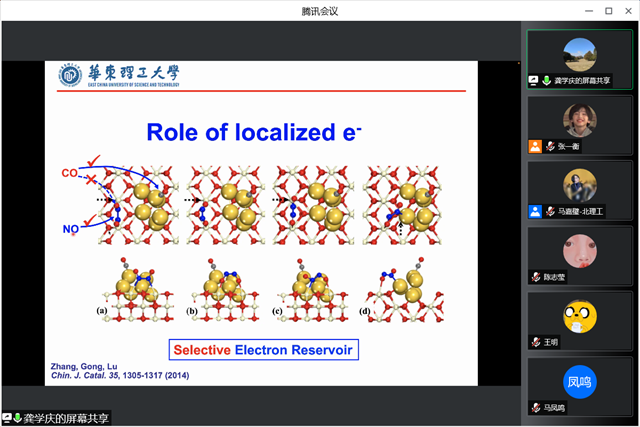Screen dimensions: 640x427
Task: Click 马凤鸣's muted microphone icon
Action: point(535,407)
